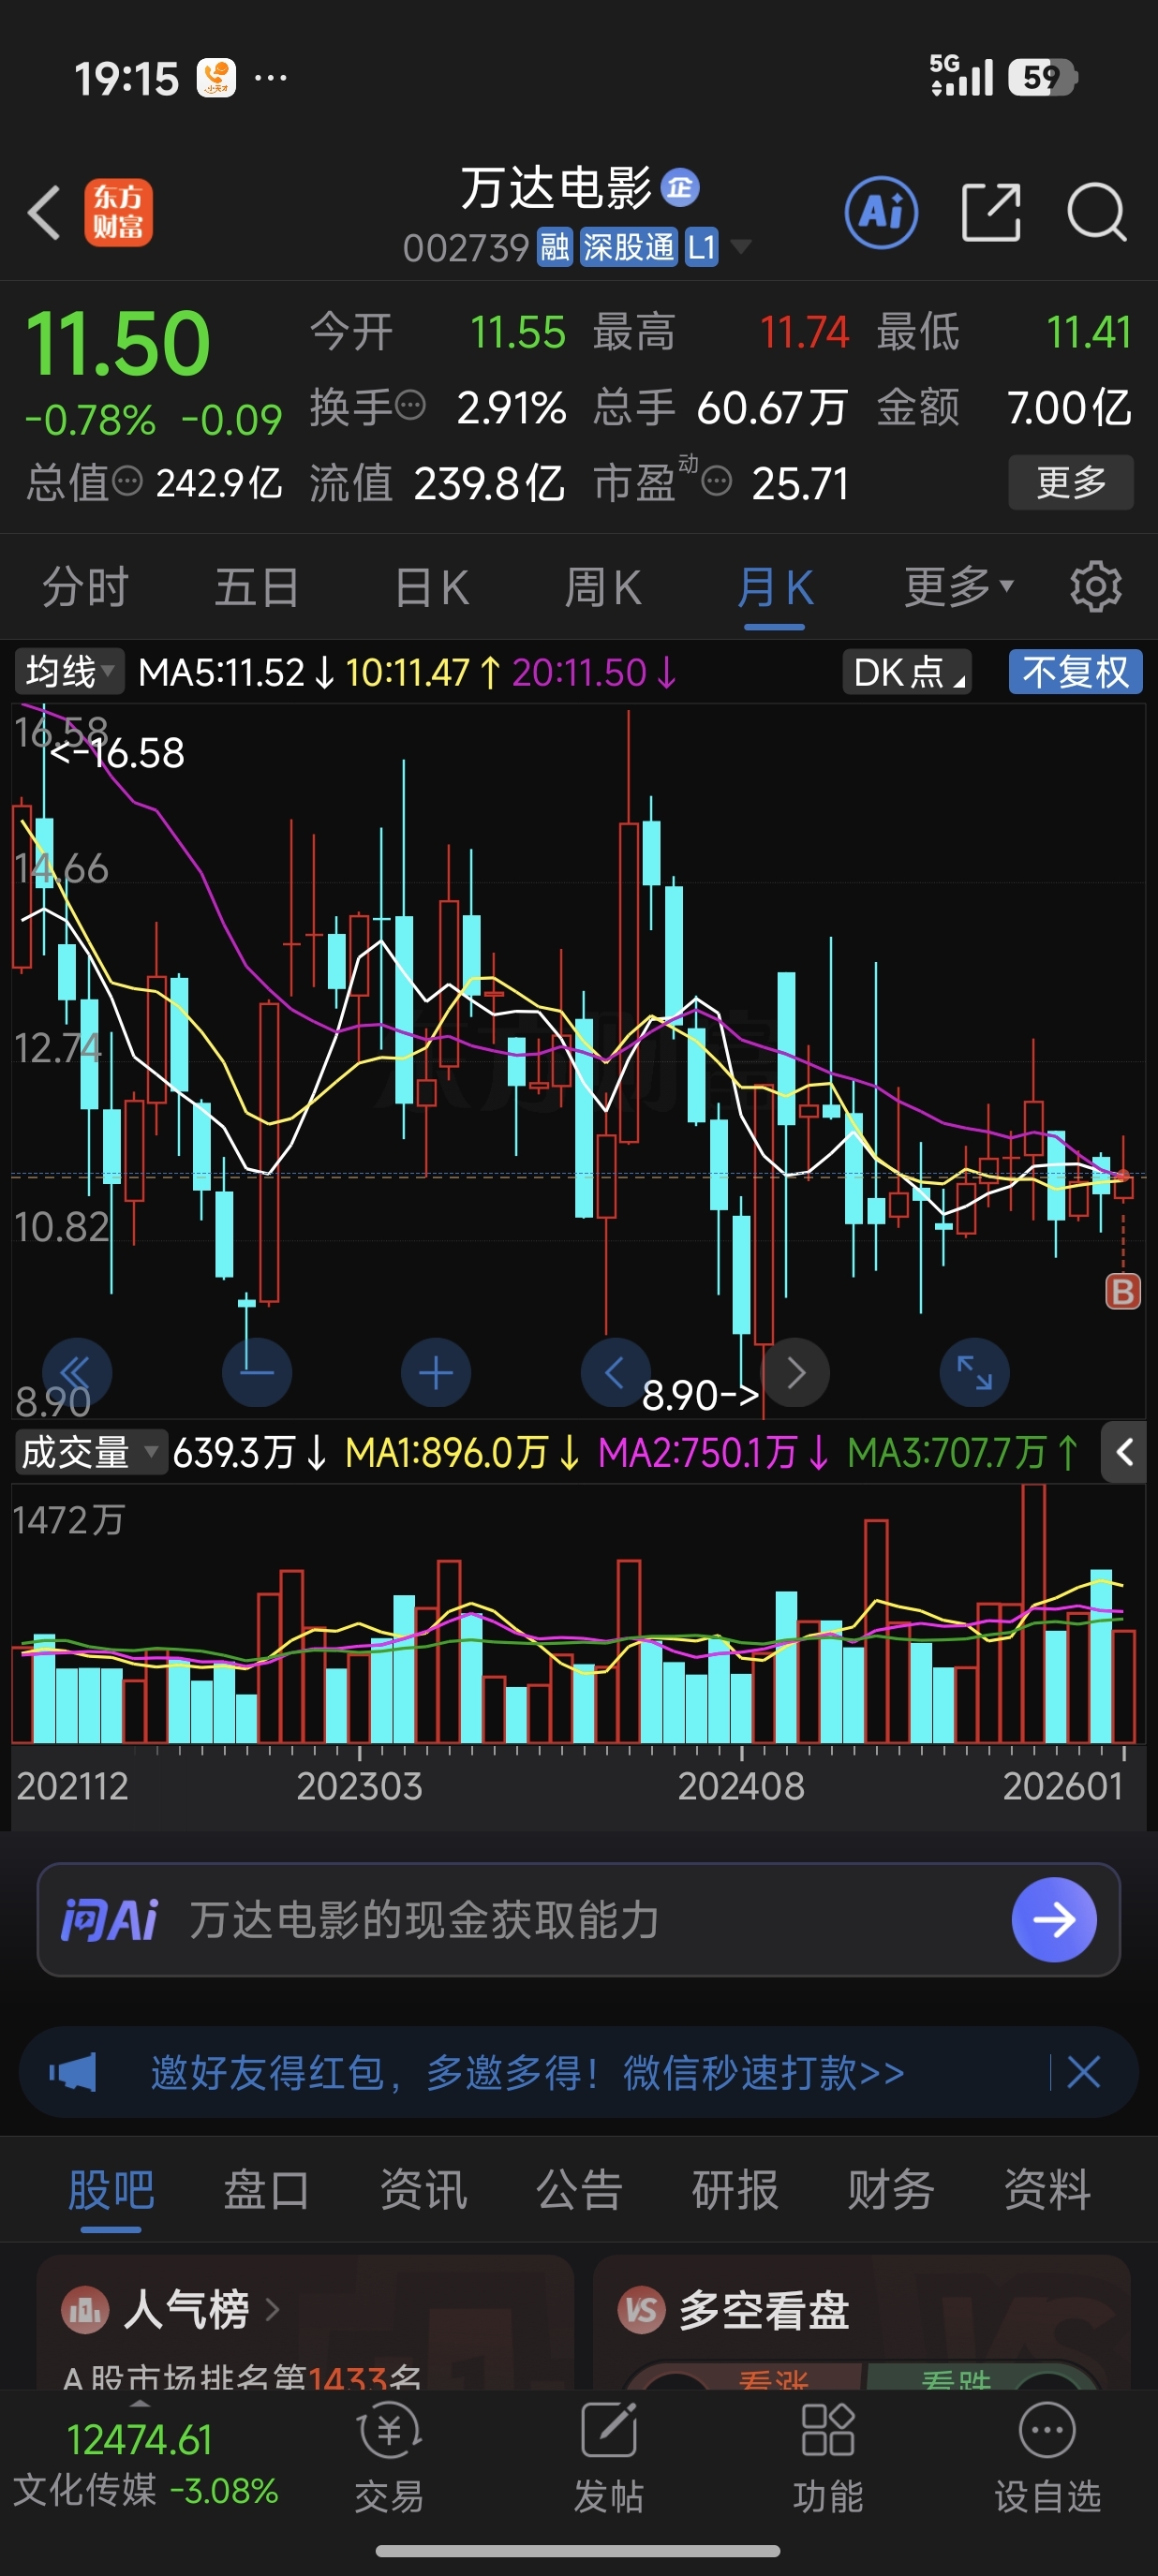This screenshot has height=2576, width=1158.
Task: Open the 更多 chart period dropdown
Action: point(959,586)
